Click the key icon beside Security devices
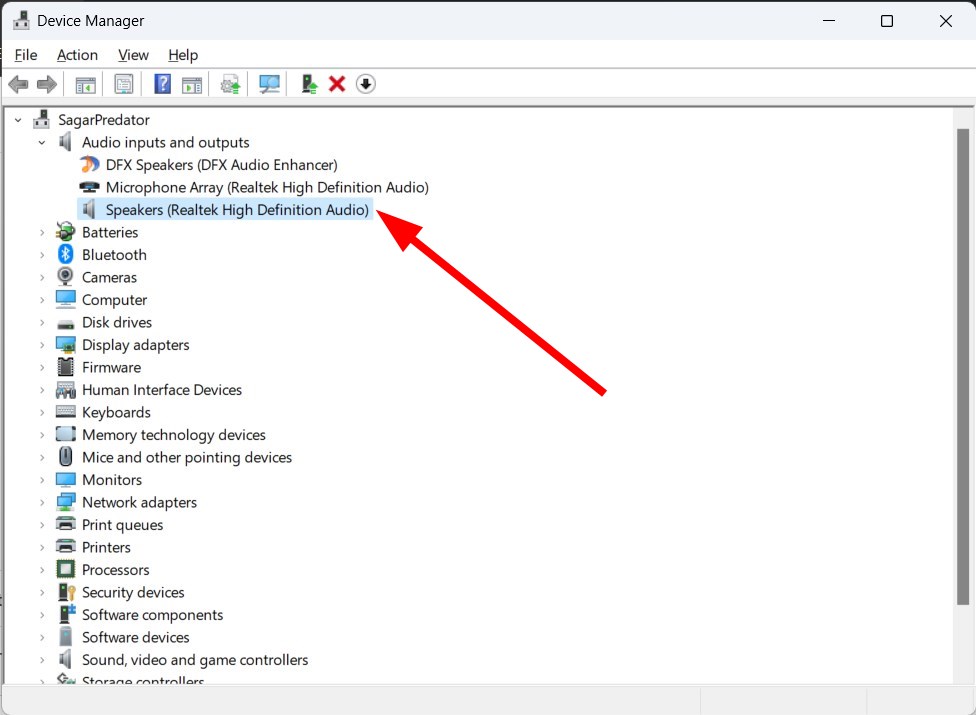Viewport: 976px width, 715px height. click(x=66, y=592)
